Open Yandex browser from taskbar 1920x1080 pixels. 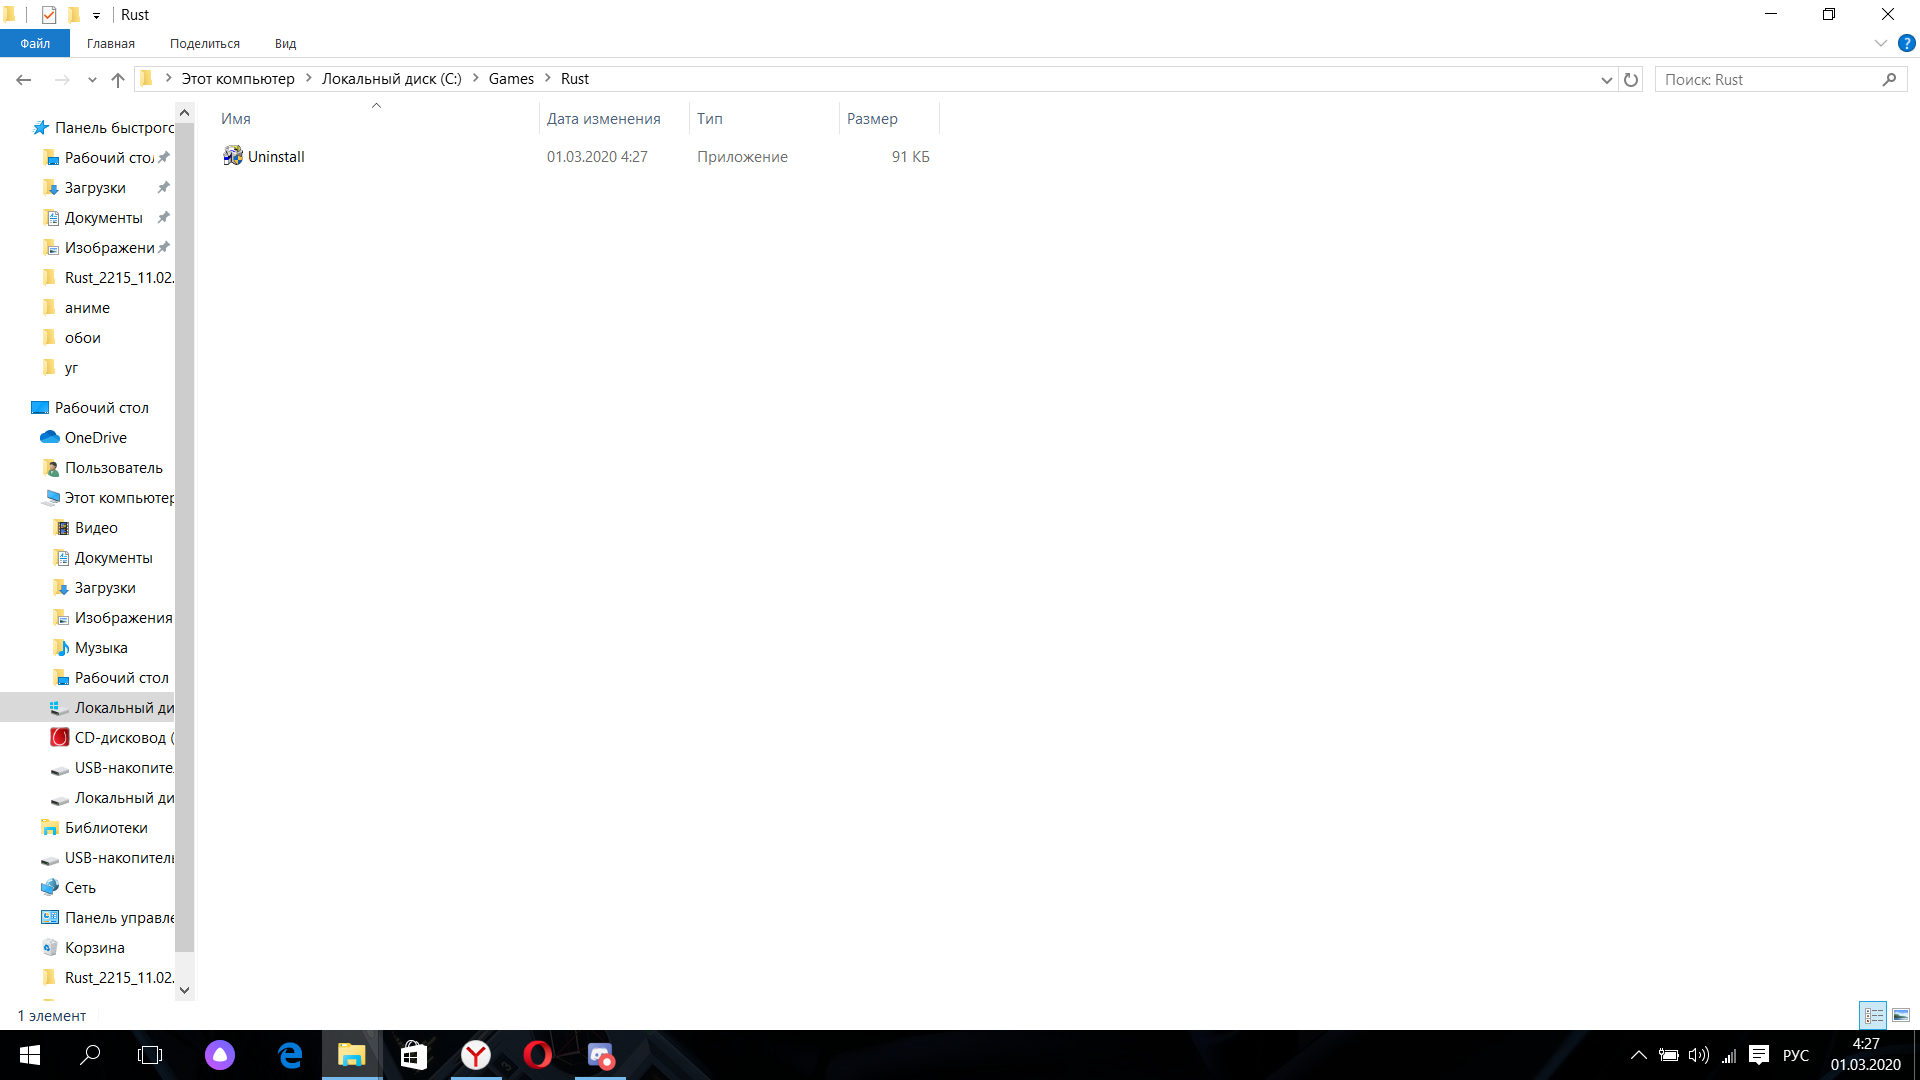pos(476,1055)
